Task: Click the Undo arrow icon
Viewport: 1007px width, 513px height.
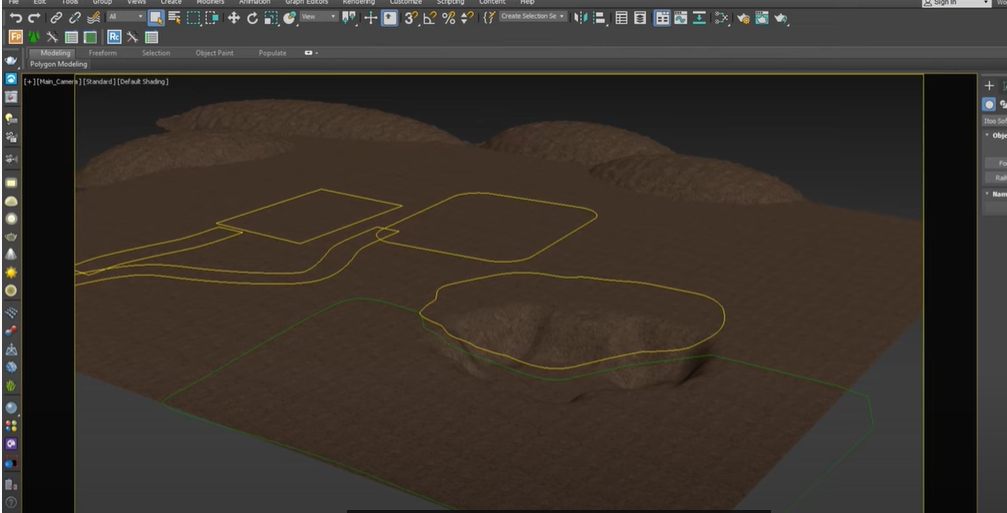Action: pos(16,18)
